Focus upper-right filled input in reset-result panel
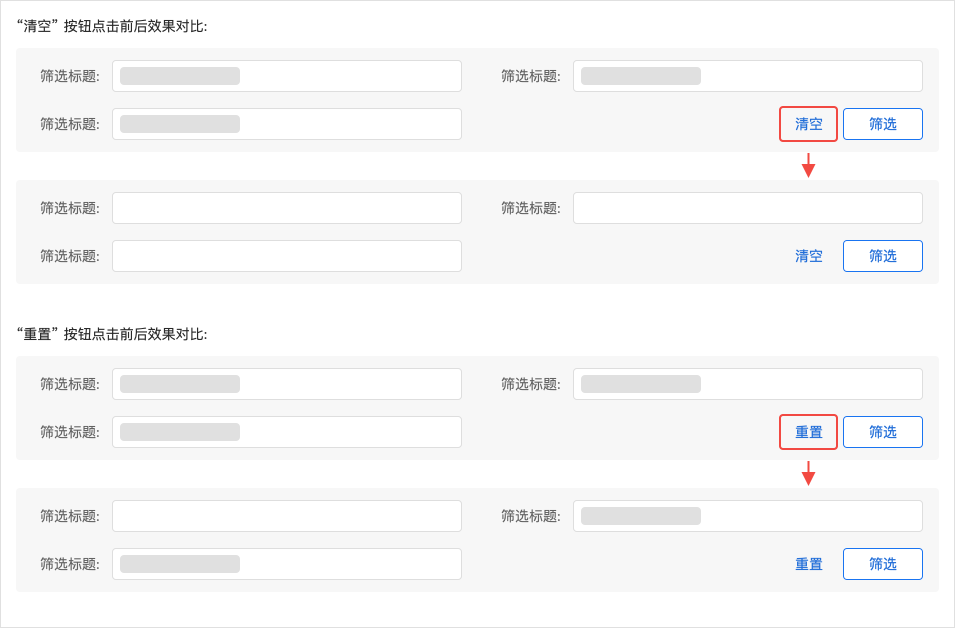Image resolution: width=955 pixels, height=628 pixels. pos(747,516)
